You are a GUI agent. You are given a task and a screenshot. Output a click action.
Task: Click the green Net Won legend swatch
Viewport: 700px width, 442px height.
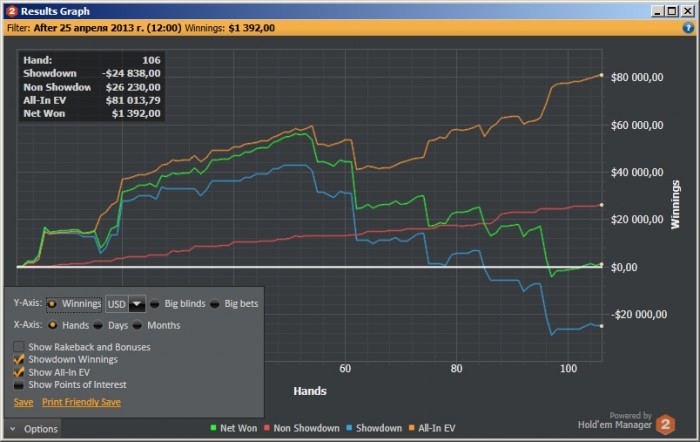click(213, 428)
